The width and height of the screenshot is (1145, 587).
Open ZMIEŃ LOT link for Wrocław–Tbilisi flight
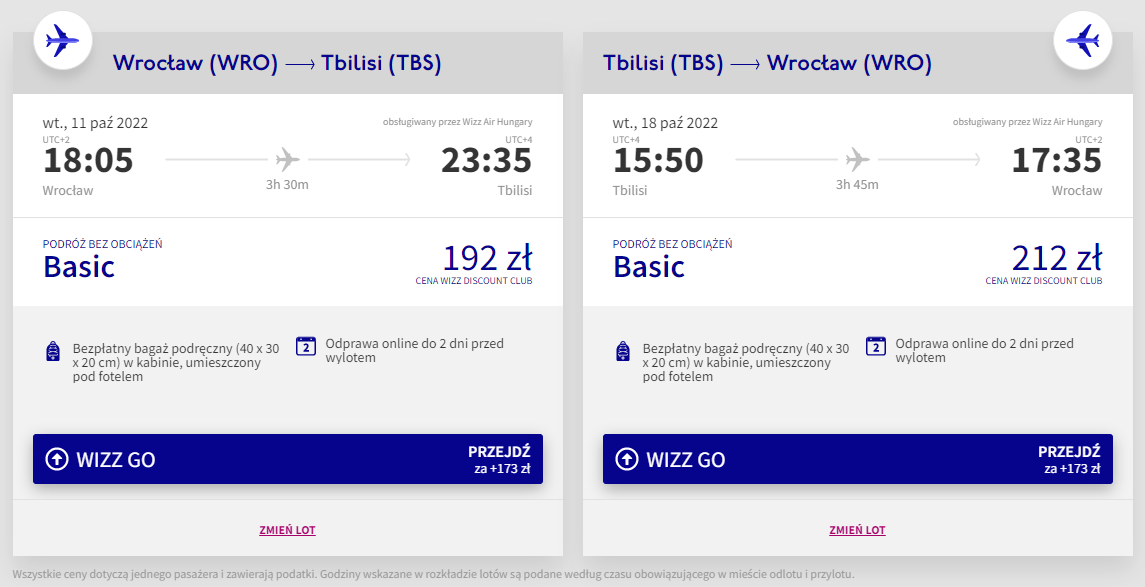pyautogui.click(x=288, y=530)
